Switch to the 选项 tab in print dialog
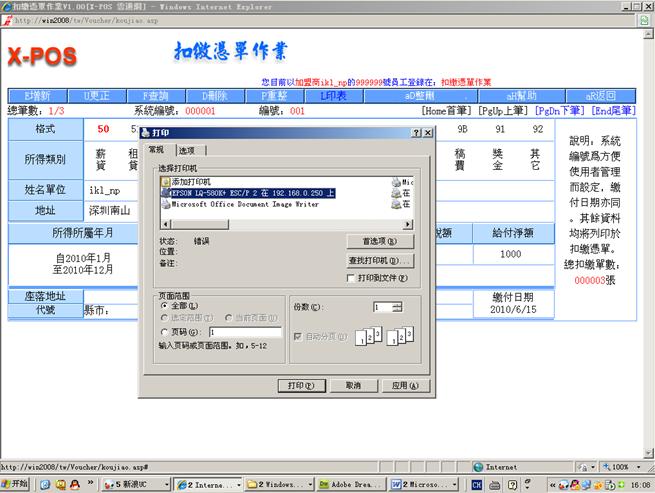This screenshot has width=655, height=493. click(187, 149)
